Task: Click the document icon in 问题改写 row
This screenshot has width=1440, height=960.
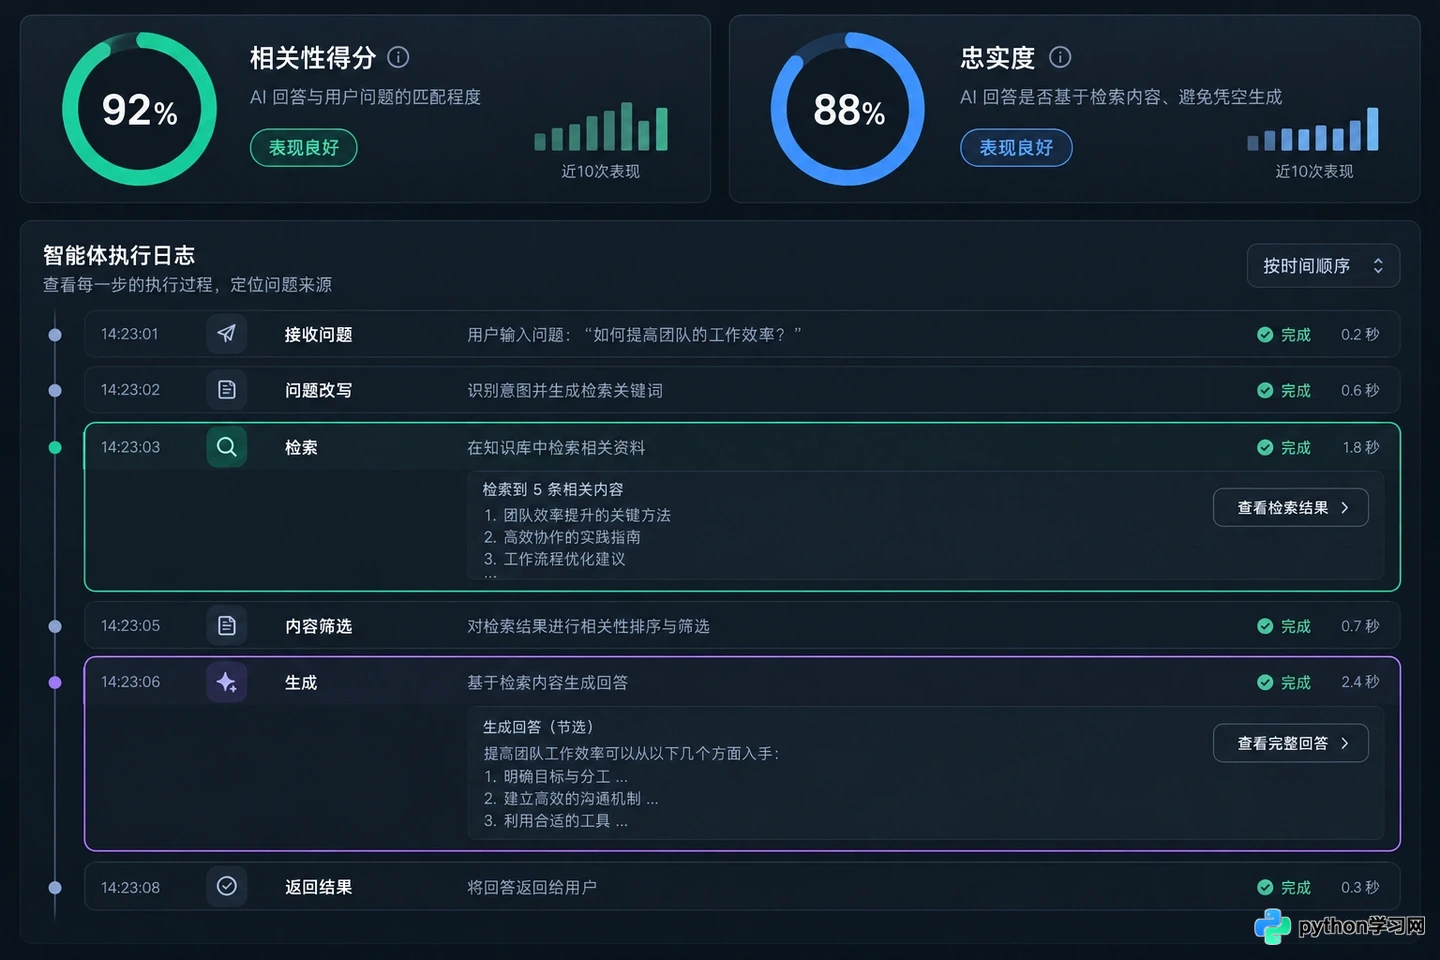Action: point(227,390)
